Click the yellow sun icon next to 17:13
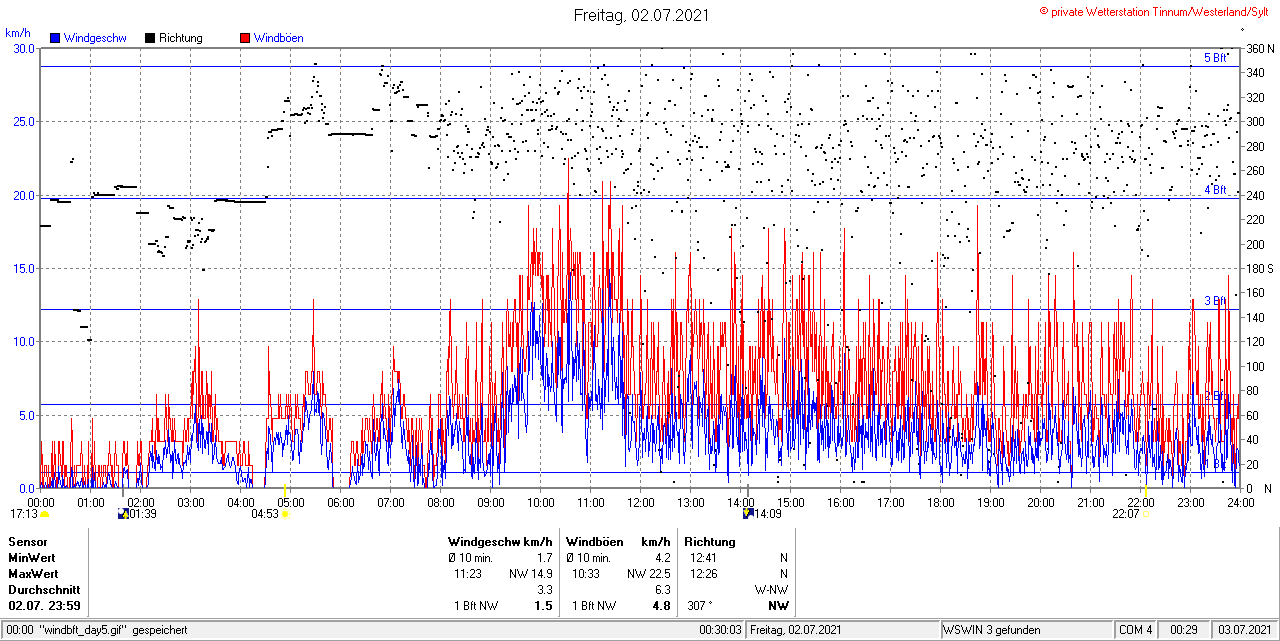Screen dimensions: 1280x641 44,514
